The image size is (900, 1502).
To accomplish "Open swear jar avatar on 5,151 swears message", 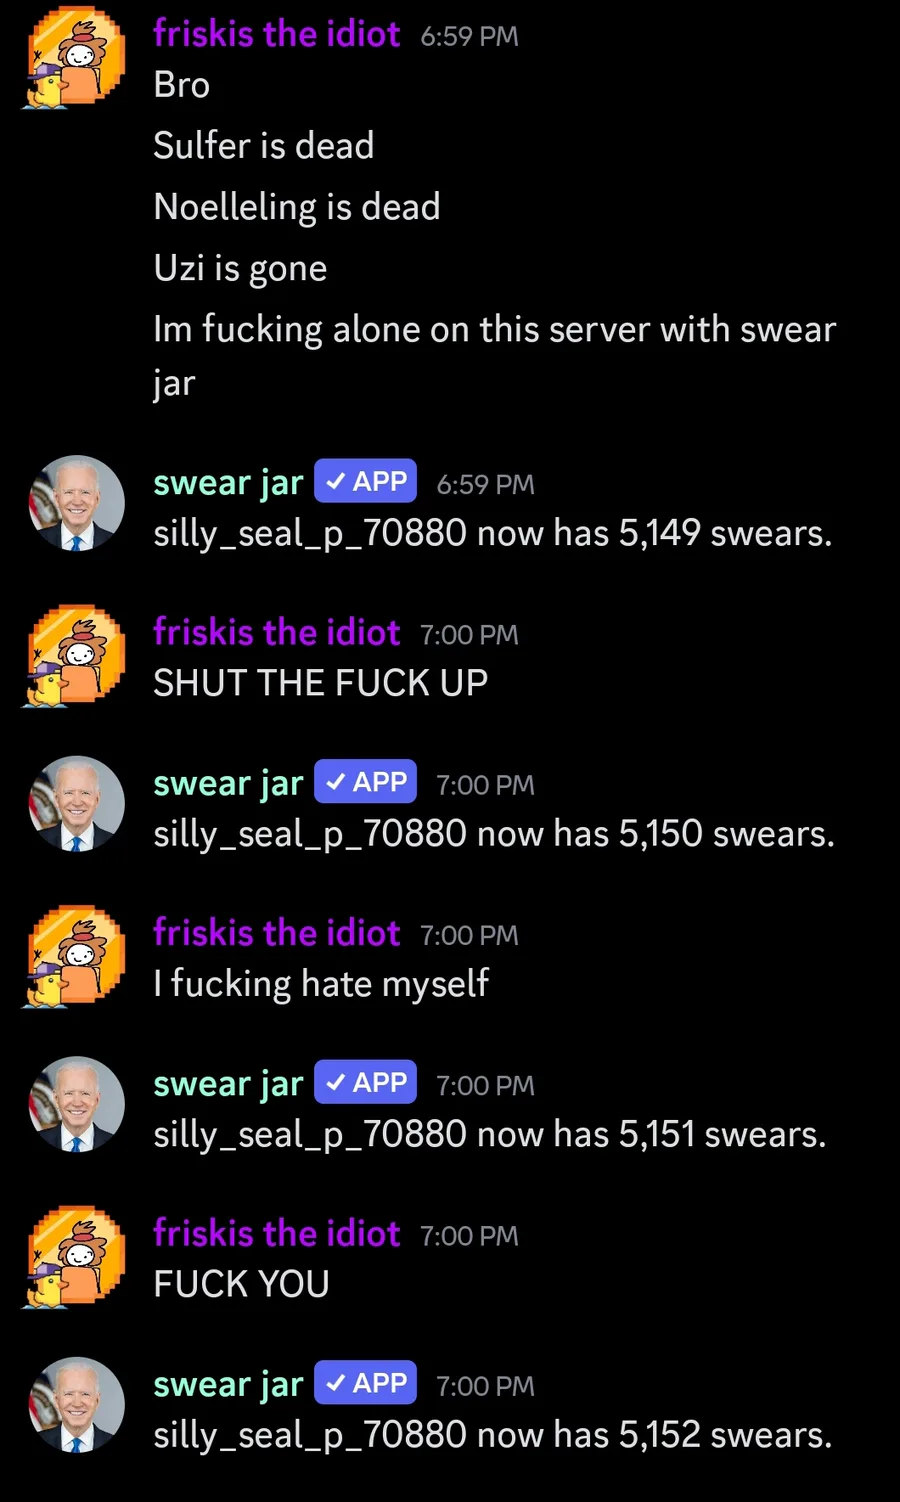I will click(77, 1105).
